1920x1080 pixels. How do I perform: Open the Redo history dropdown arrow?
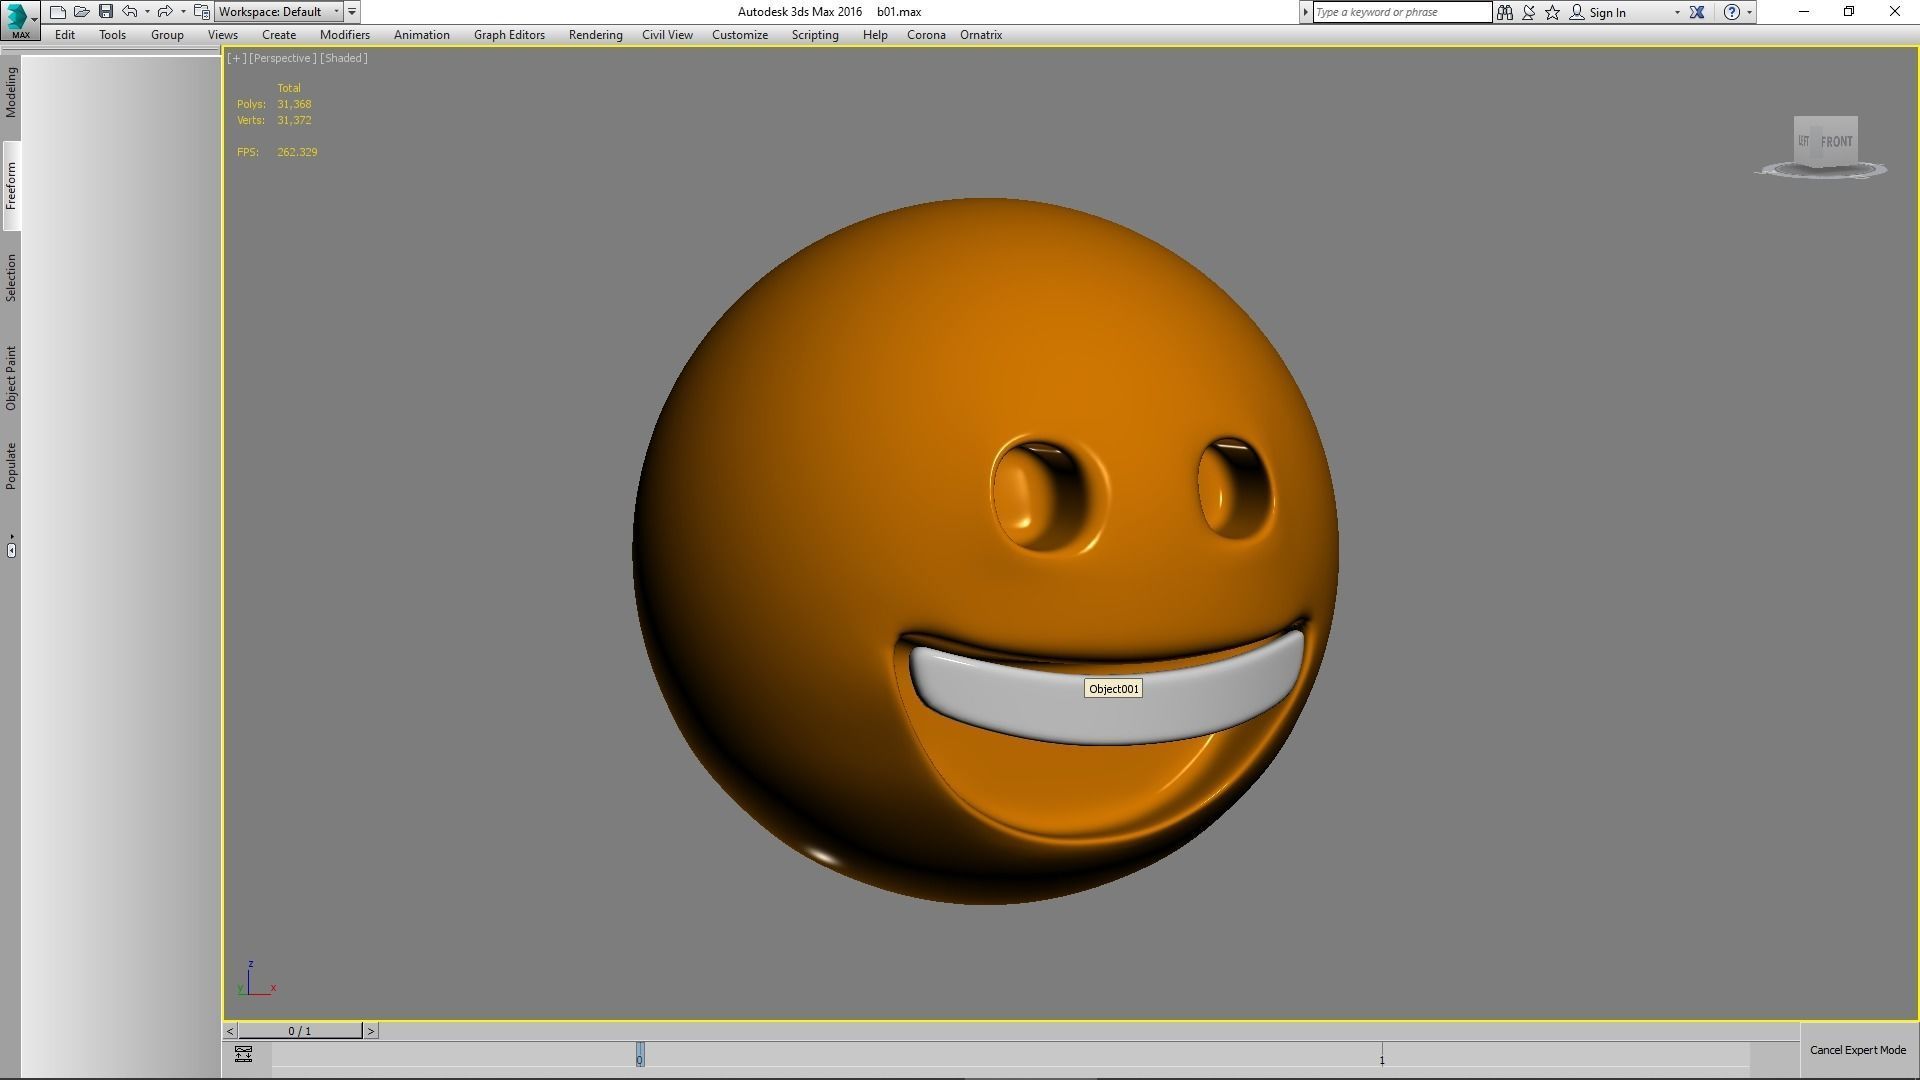(183, 12)
